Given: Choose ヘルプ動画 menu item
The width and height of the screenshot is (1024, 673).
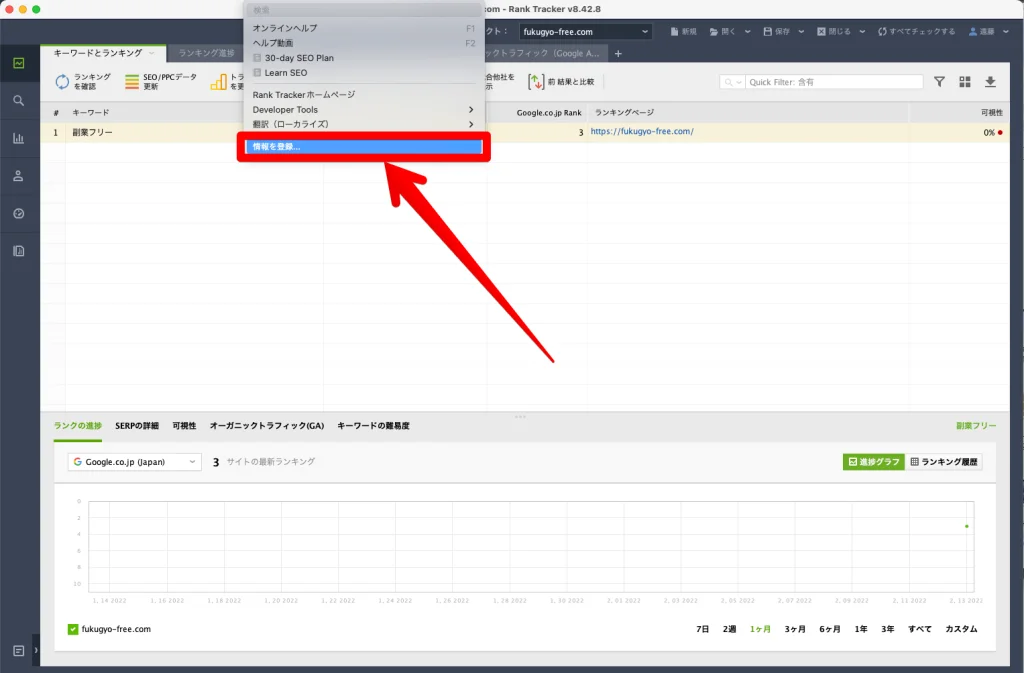Looking at the screenshot, I should pos(363,43).
